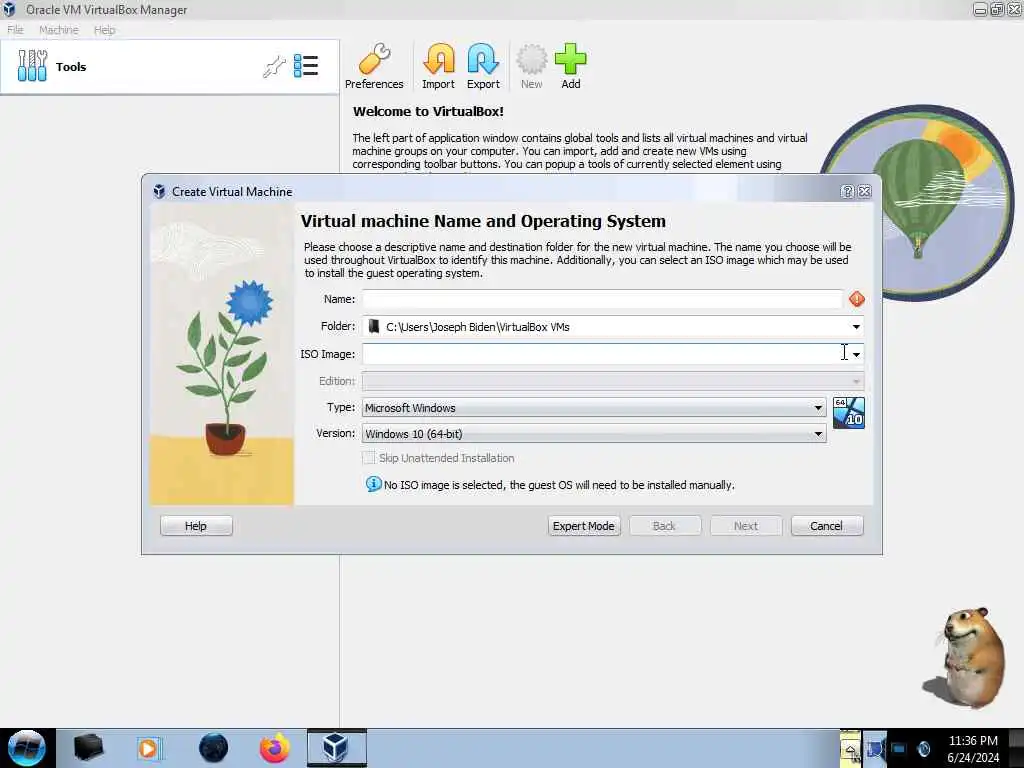Image resolution: width=1024 pixels, height=768 pixels.
Task: Click the Next button
Action: [x=746, y=526]
